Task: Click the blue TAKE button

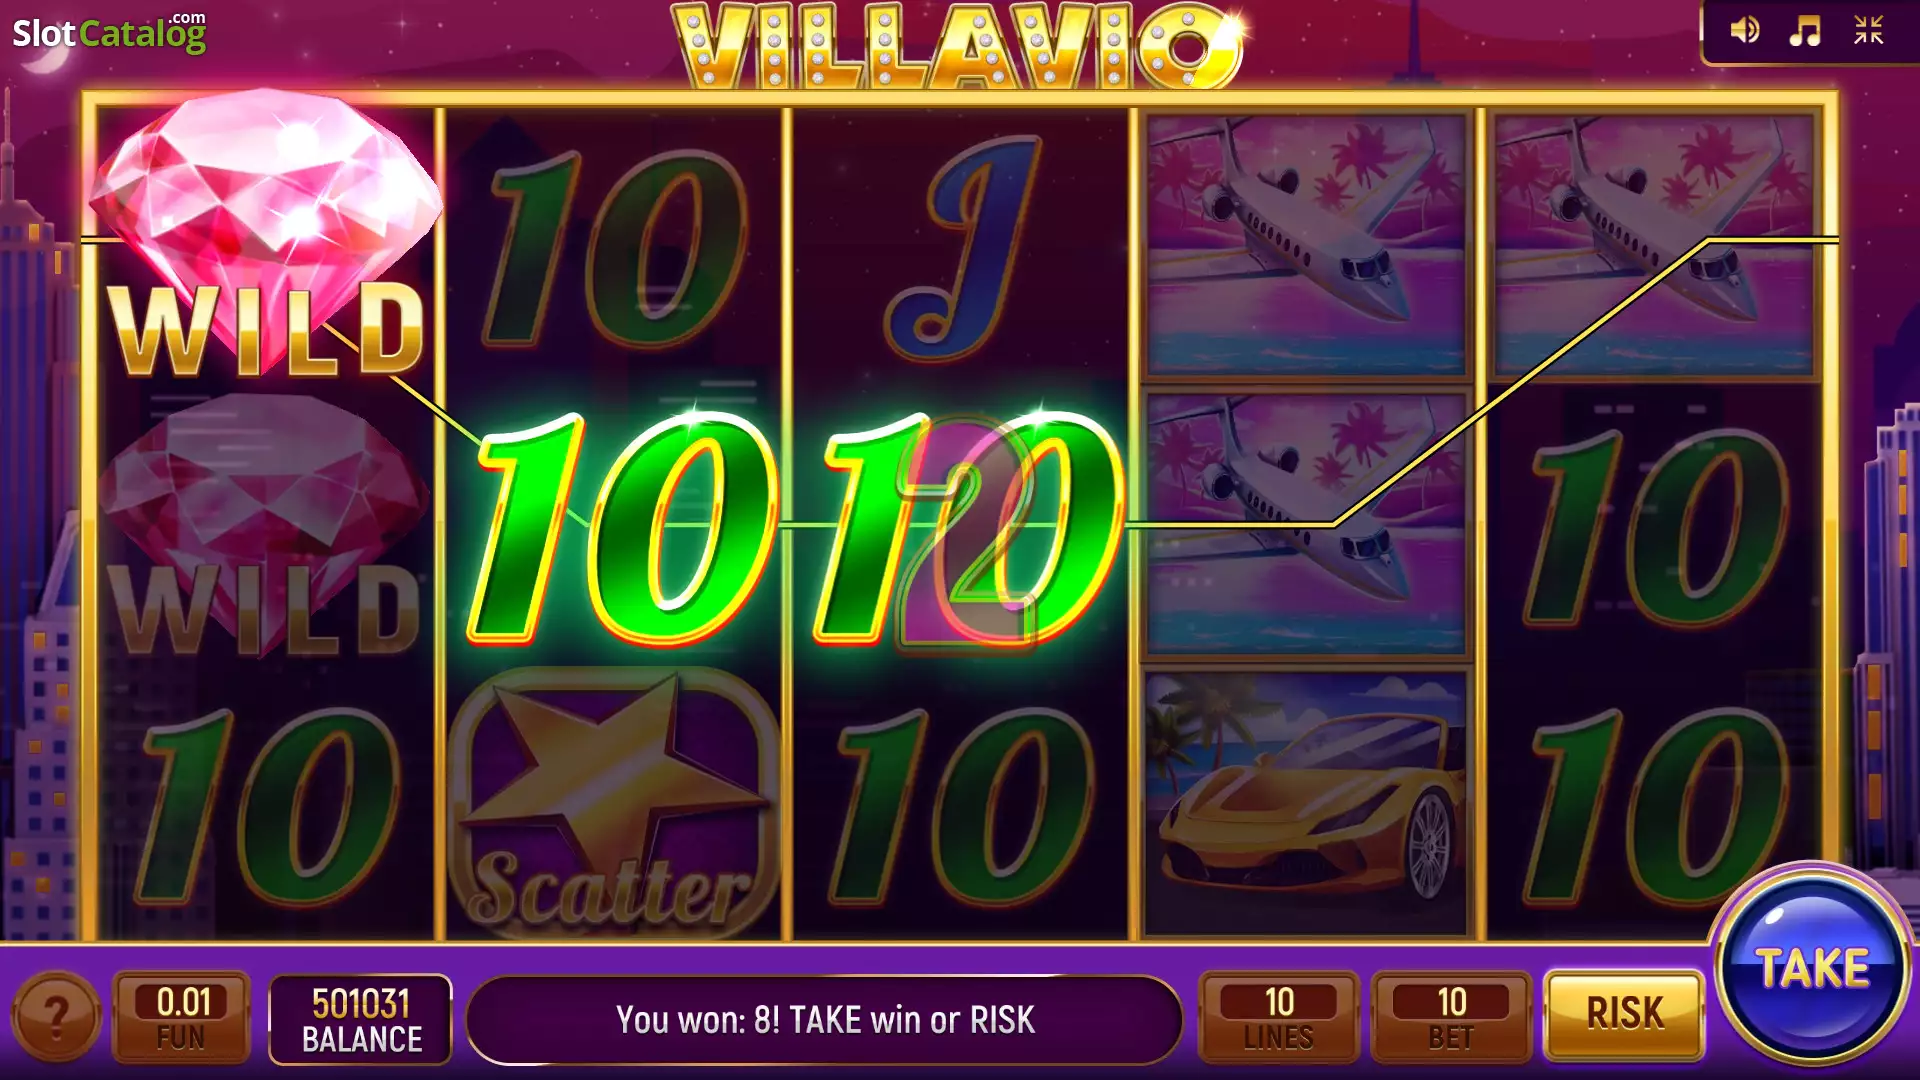Action: point(1812,965)
